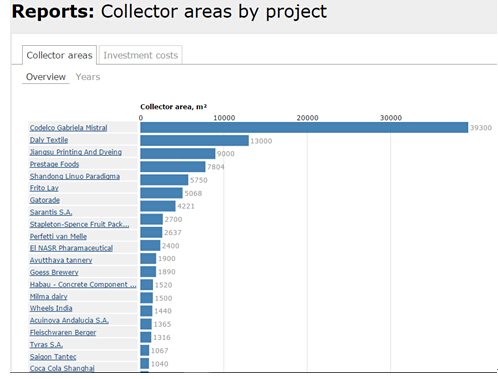
Task: Open the Acuinova Andalucia S.A. link
Action: click(69, 320)
